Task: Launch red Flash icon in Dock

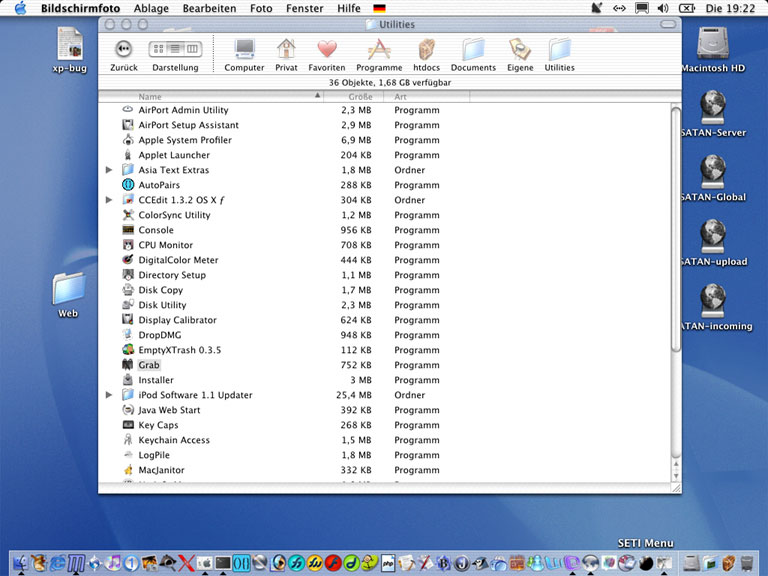Action: click(x=333, y=563)
